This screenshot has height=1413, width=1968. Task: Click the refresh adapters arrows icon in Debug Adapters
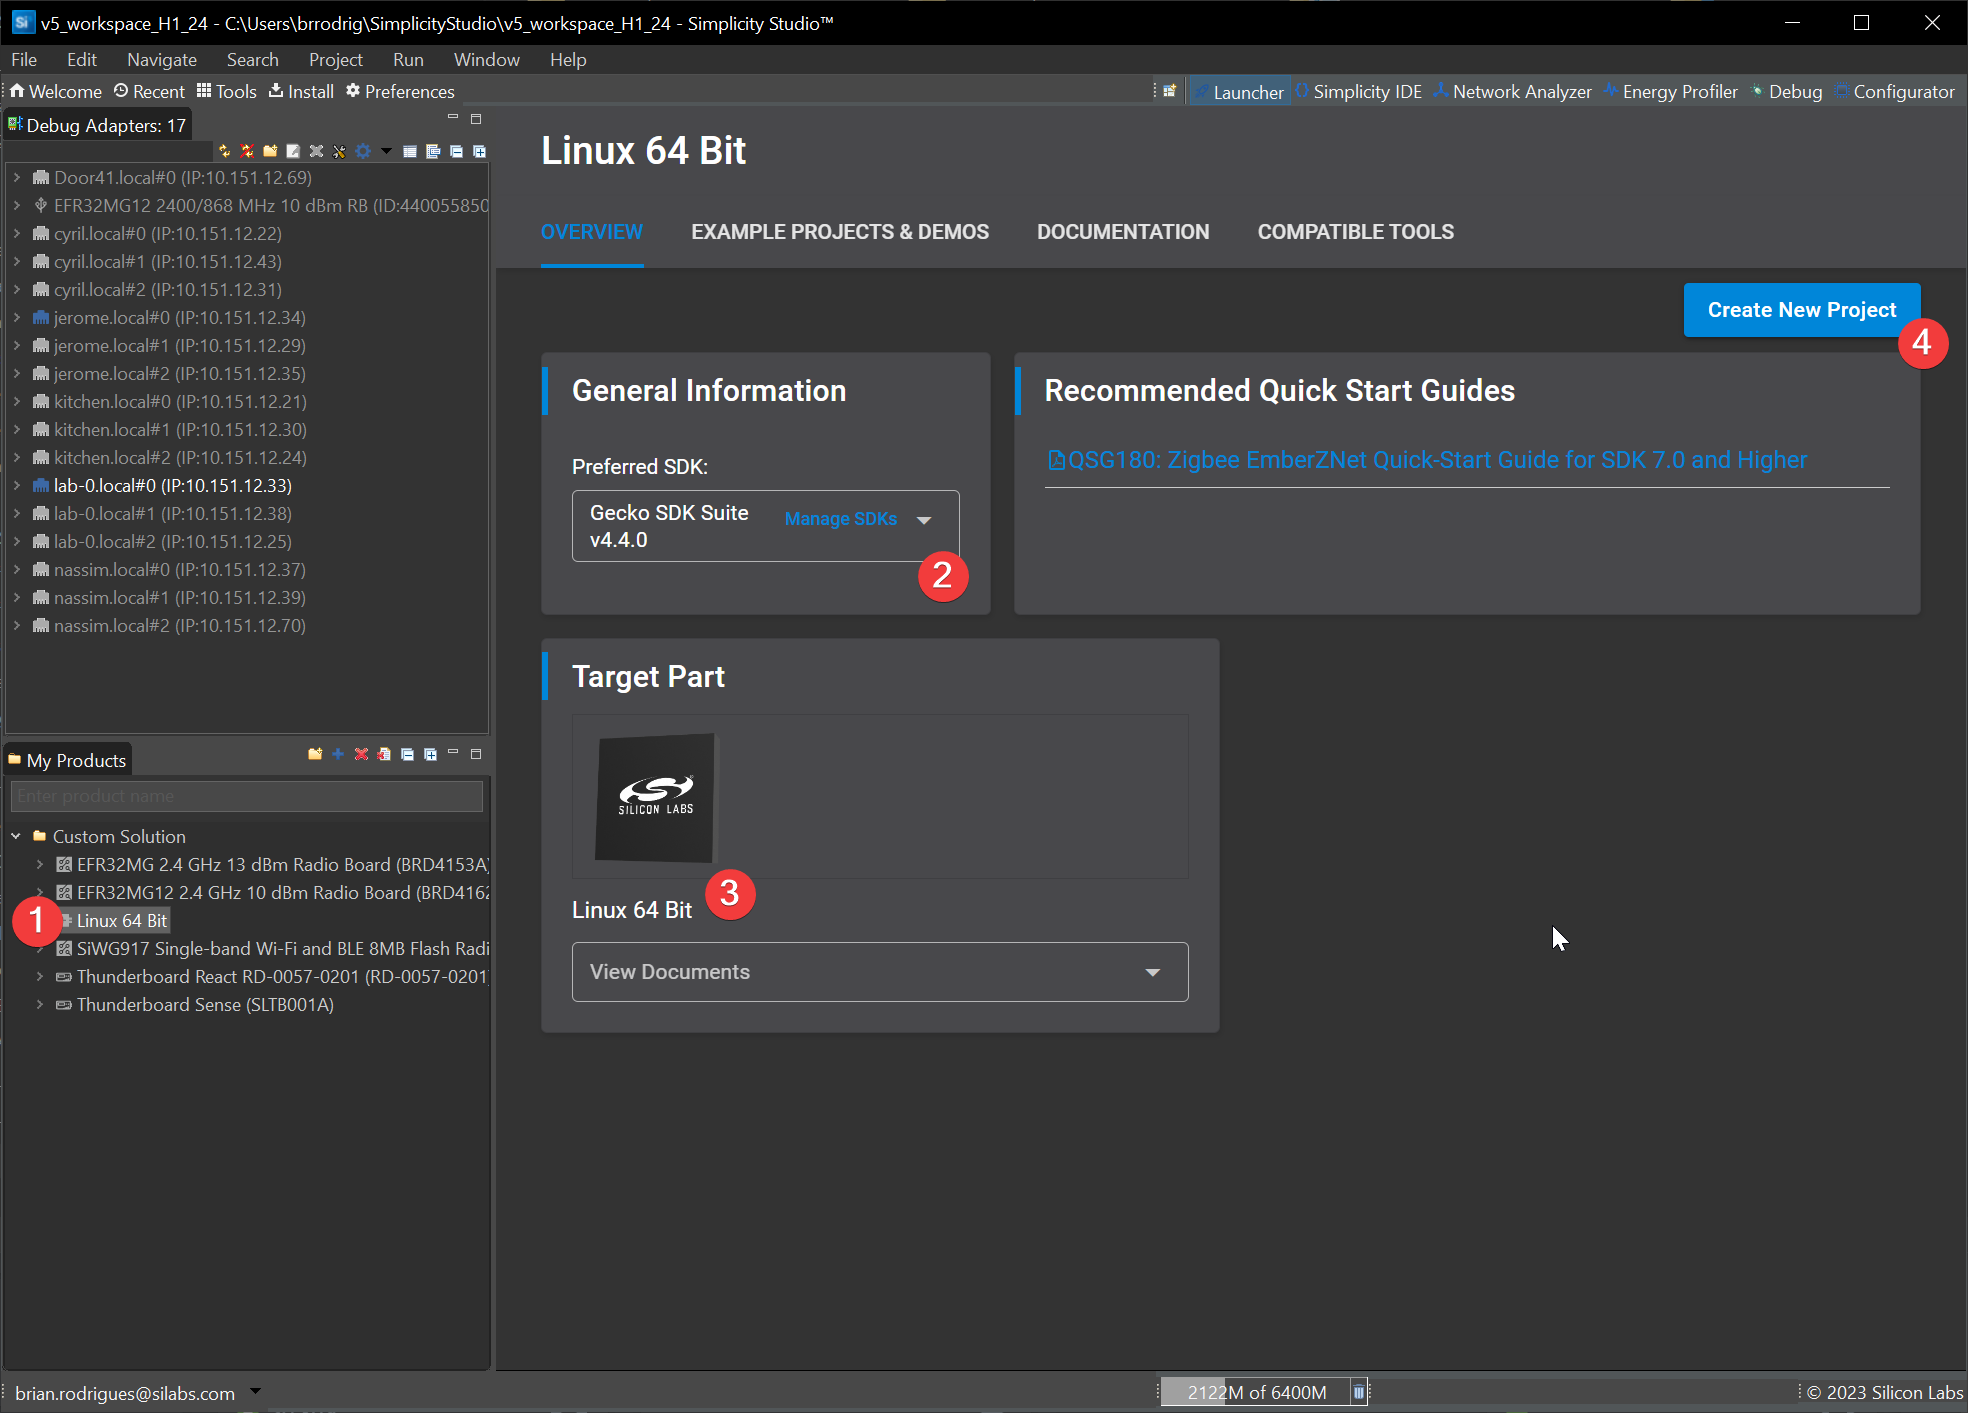pos(224,151)
